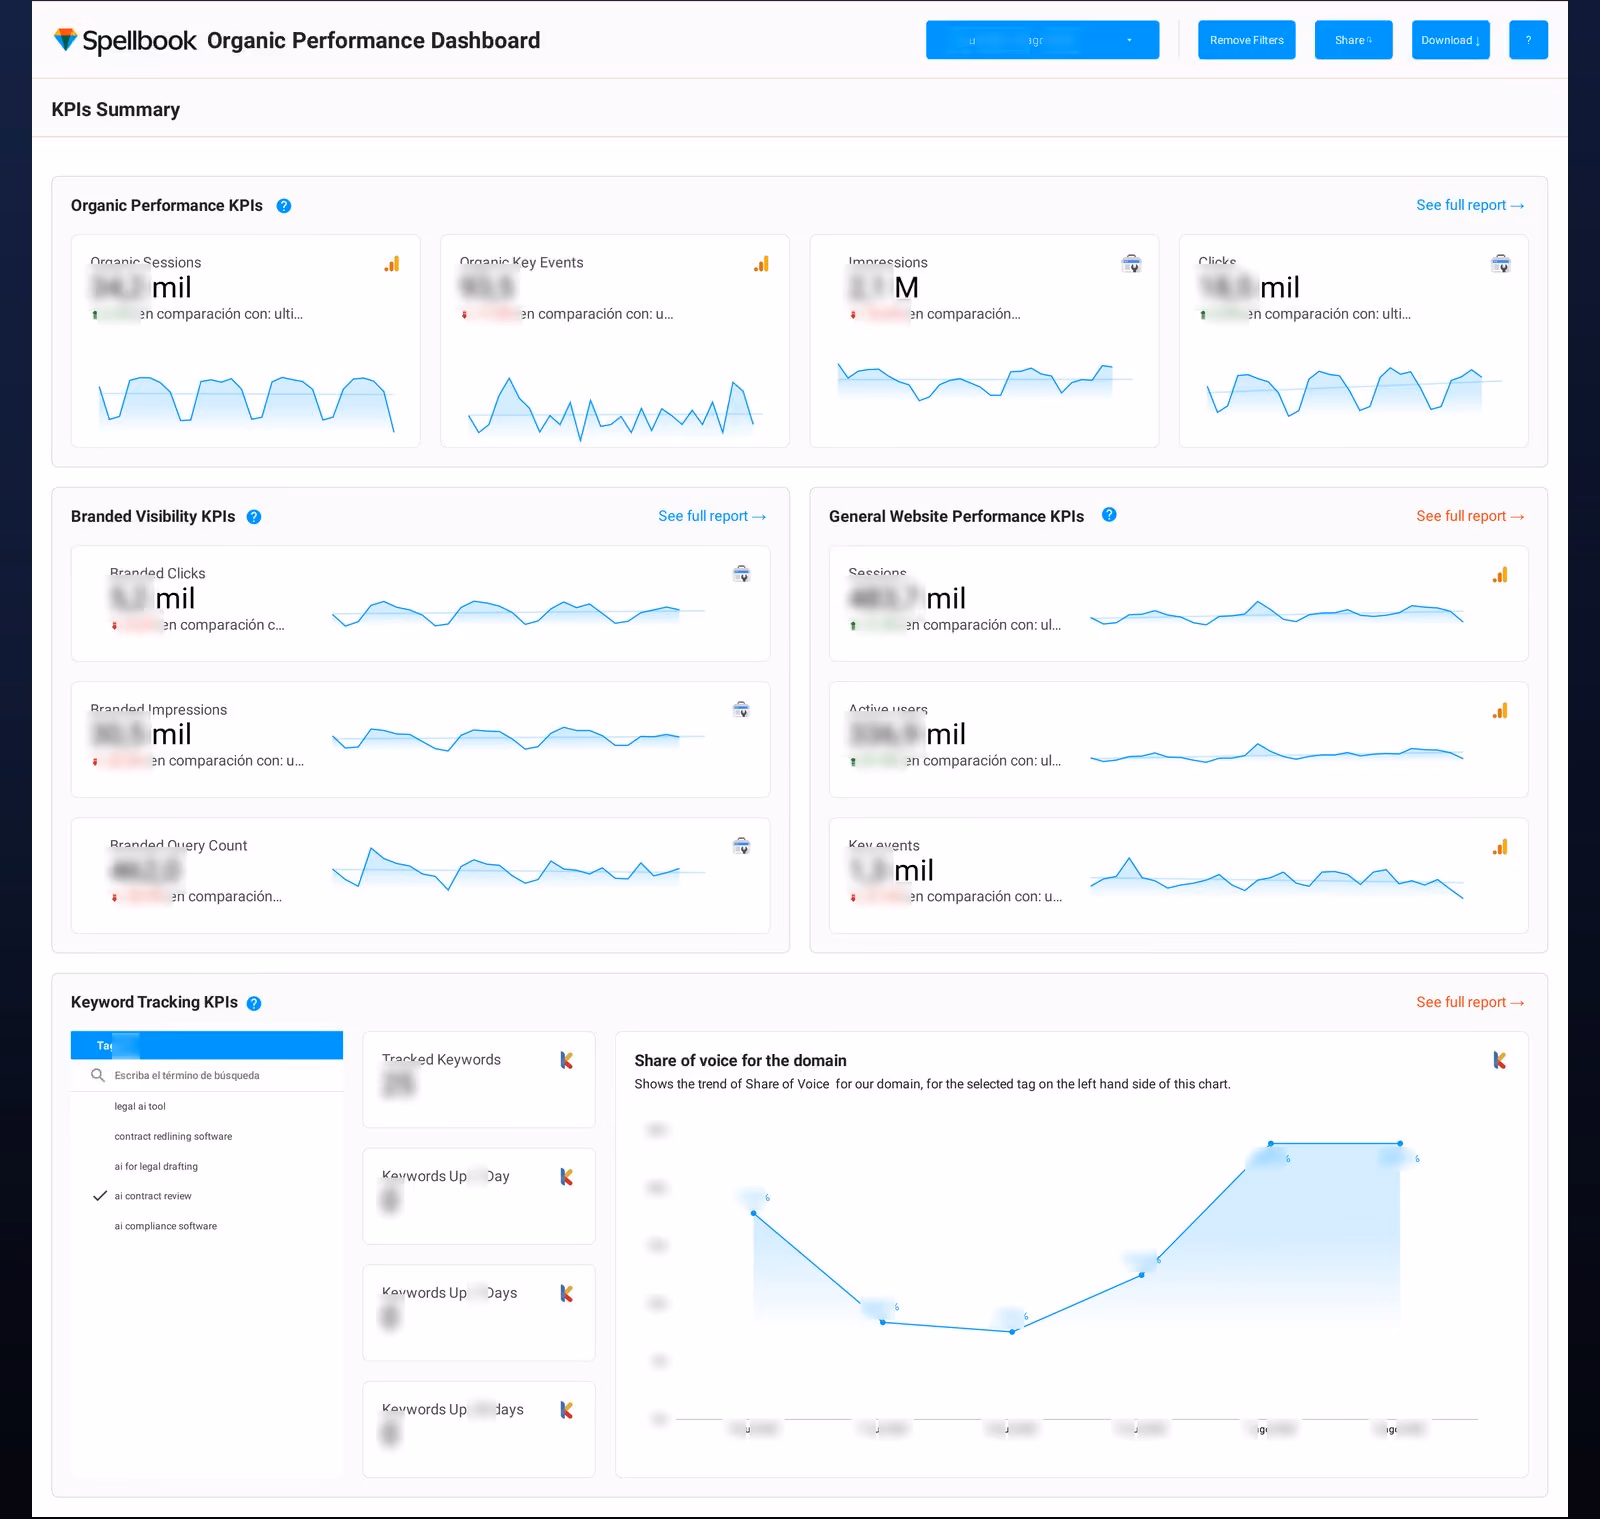Select 'ai compliance software' tag option
This screenshot has width=1600, height=1519.
[x=165, y=1226]
